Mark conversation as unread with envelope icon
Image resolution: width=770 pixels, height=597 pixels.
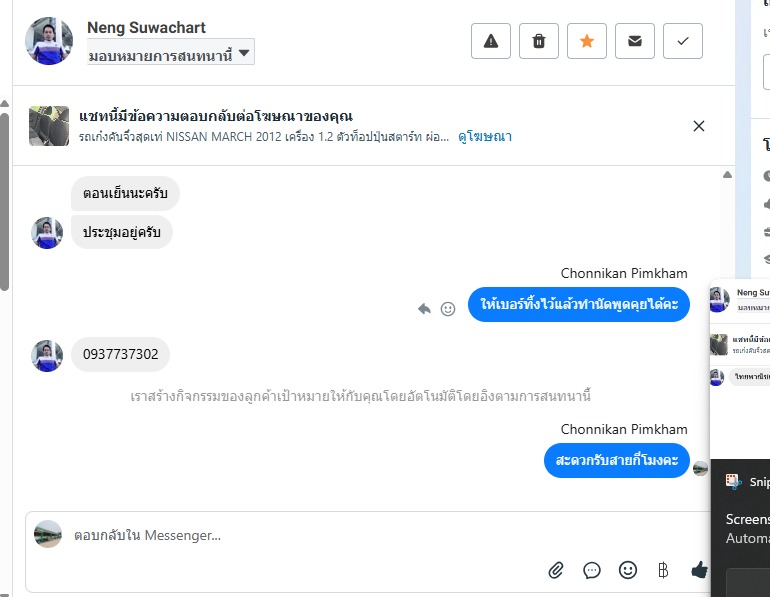tap(635, 41)
